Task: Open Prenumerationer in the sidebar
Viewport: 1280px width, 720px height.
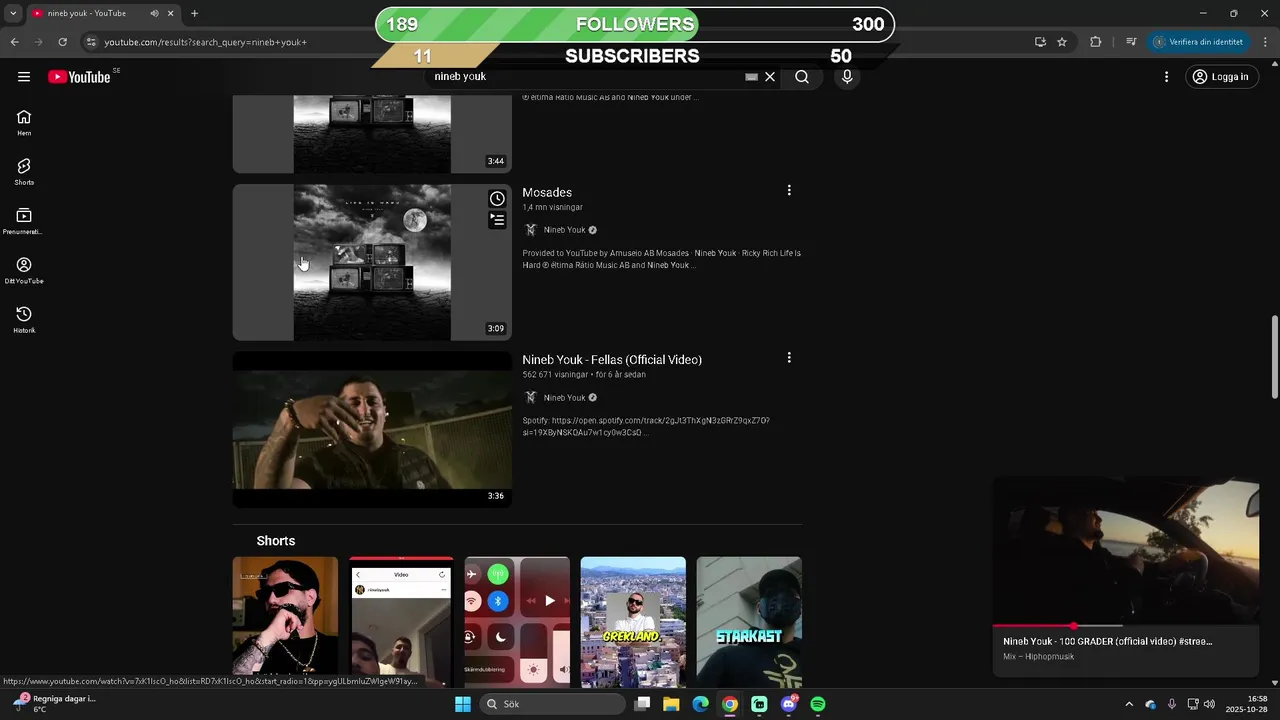Action: 24,221
